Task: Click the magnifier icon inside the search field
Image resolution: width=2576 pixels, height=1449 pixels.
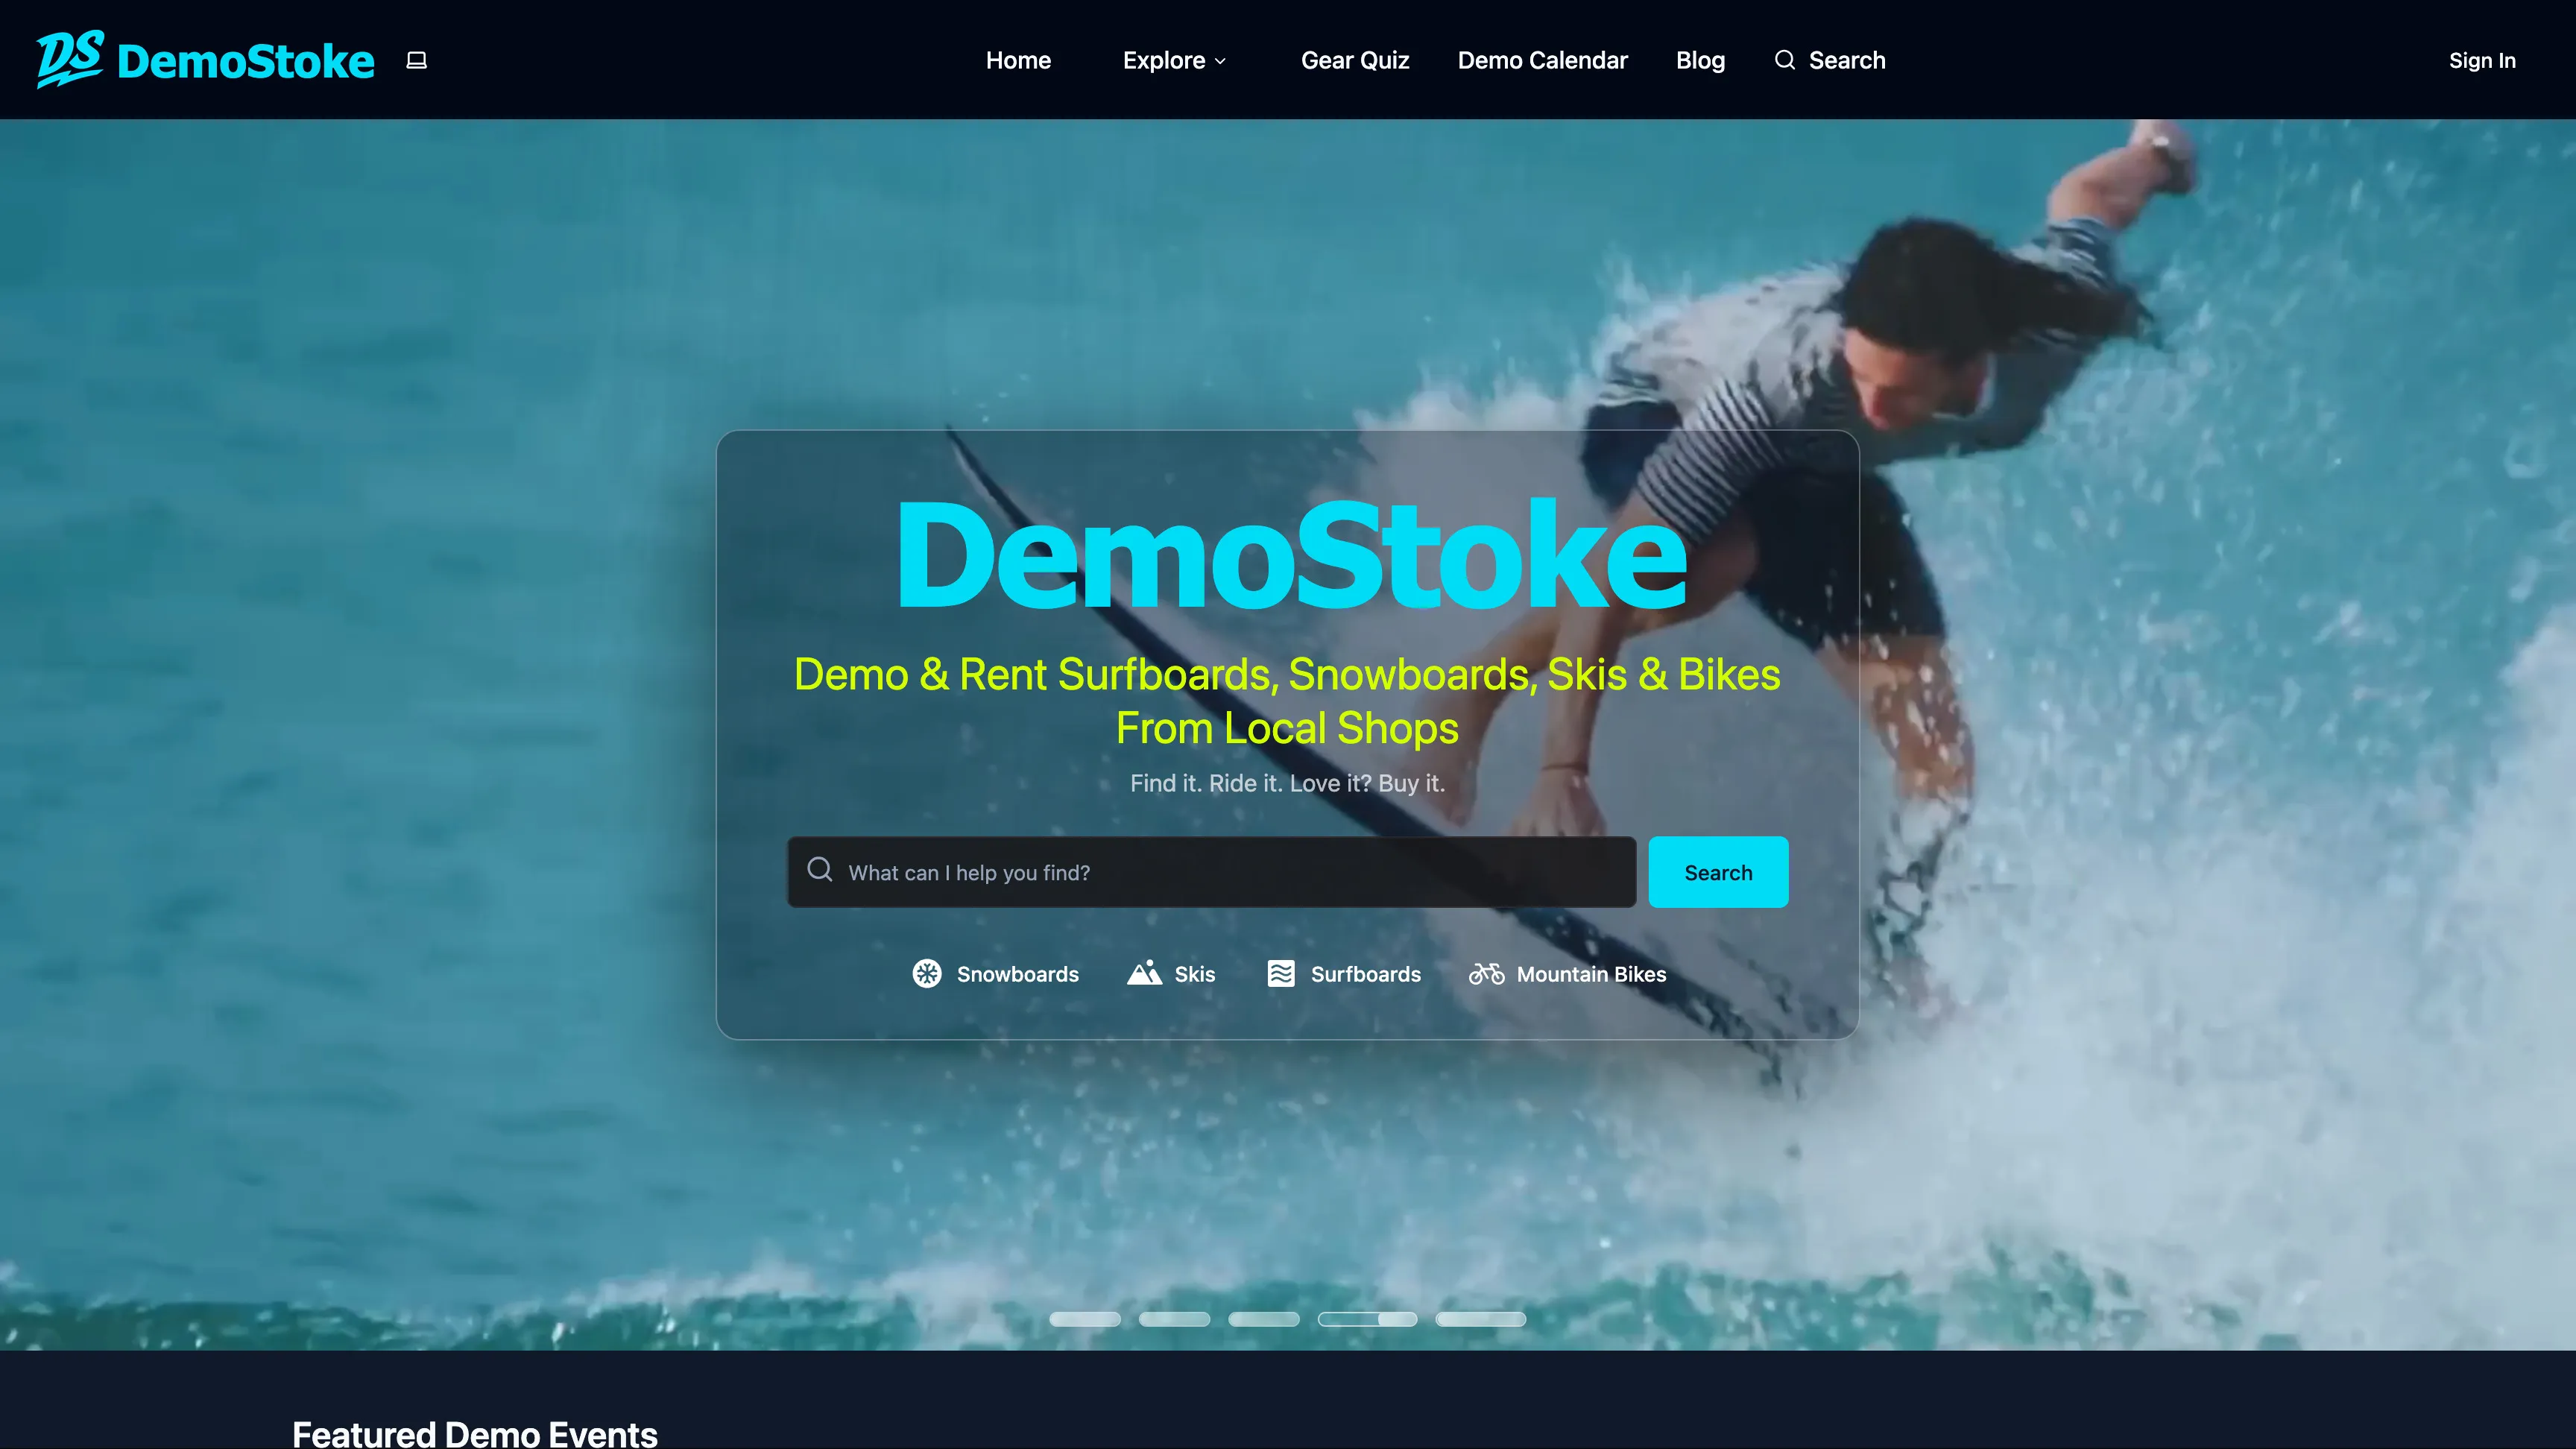Action: pyautogui.click(x=819, y=869)
